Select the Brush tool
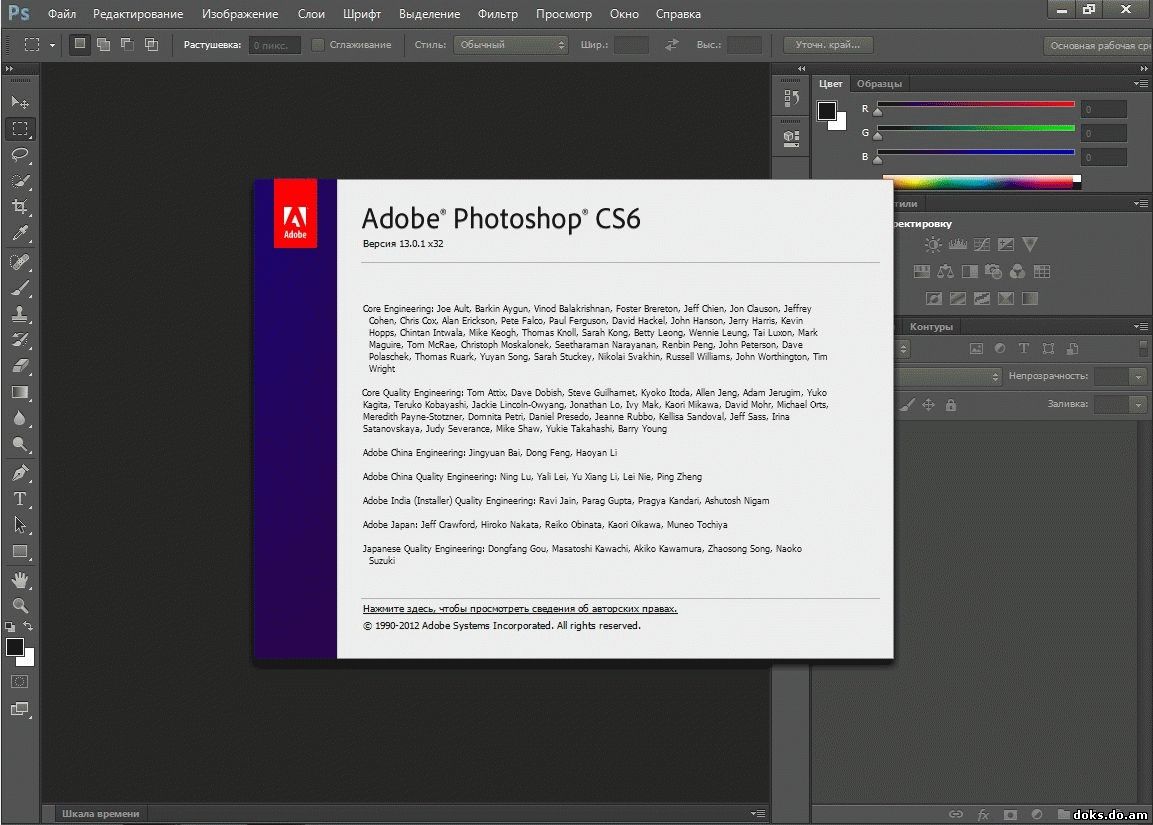 (20, 288)
